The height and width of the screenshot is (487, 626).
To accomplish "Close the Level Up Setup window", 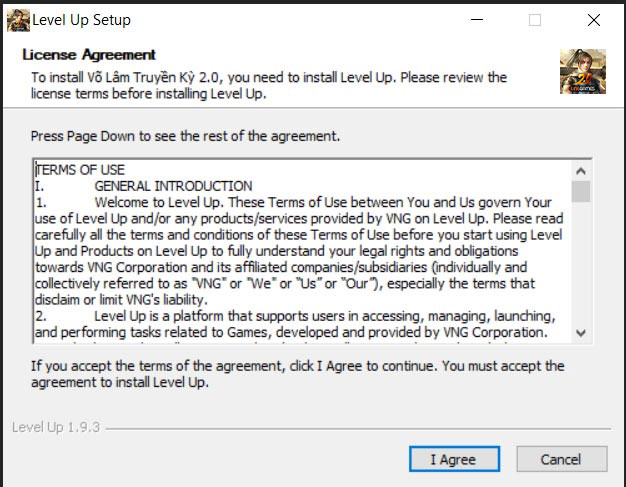I will click(593, 20).
